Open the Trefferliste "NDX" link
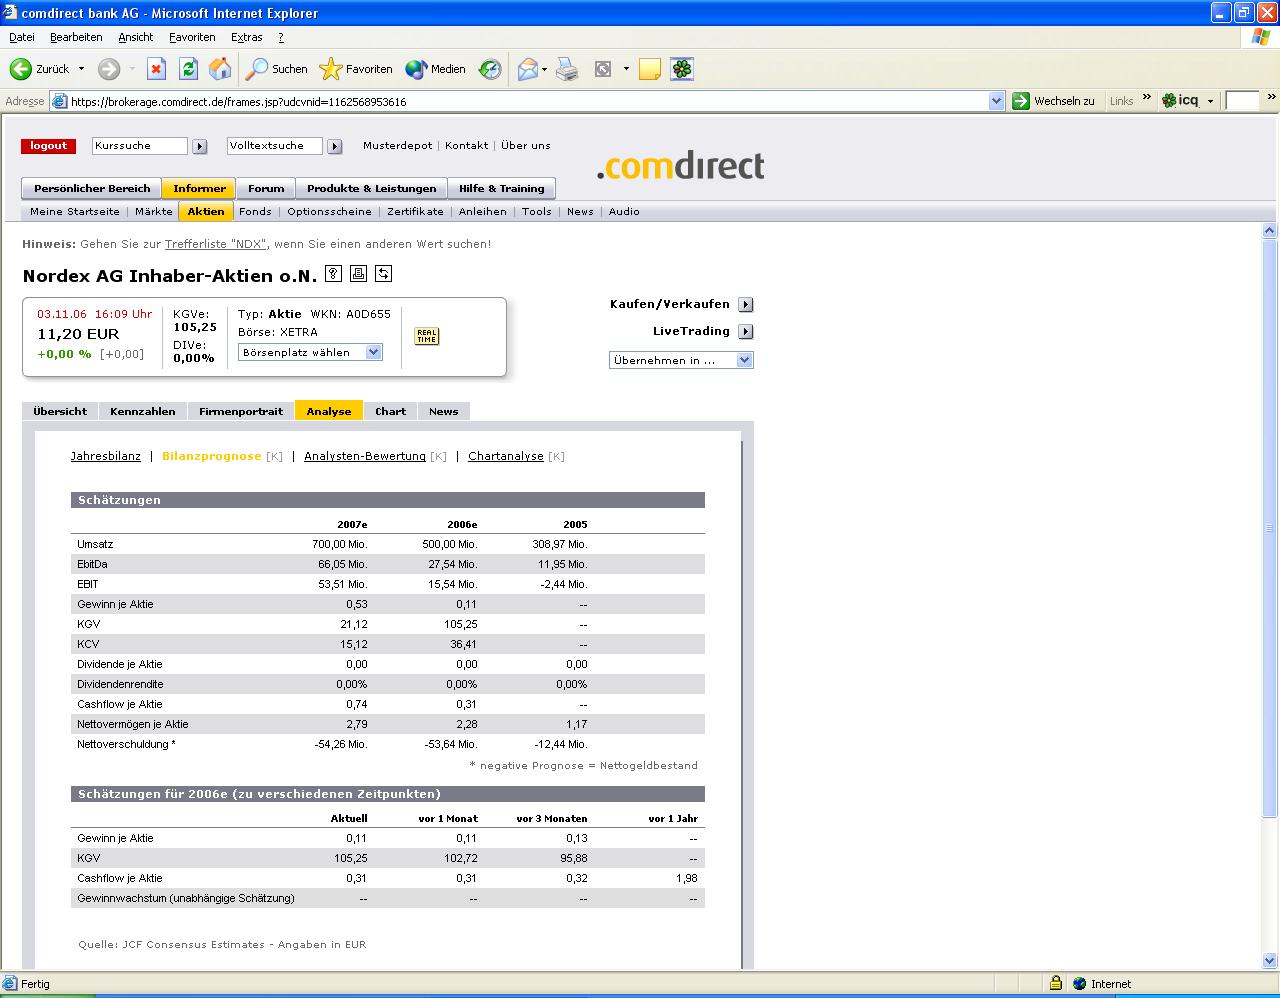The width and height of the screenshot is (1280, 998). (215, 244)
